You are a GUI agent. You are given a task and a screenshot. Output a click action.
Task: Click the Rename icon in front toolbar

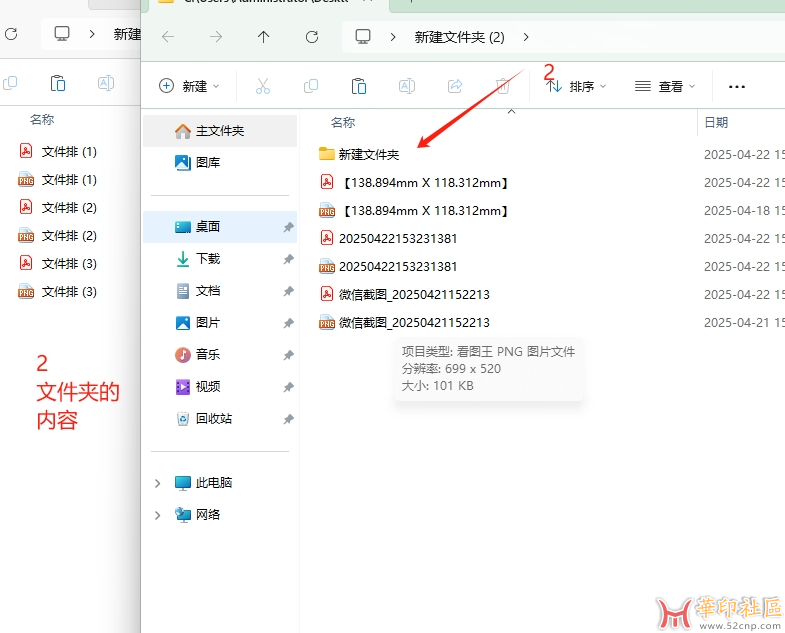point(407,87)
